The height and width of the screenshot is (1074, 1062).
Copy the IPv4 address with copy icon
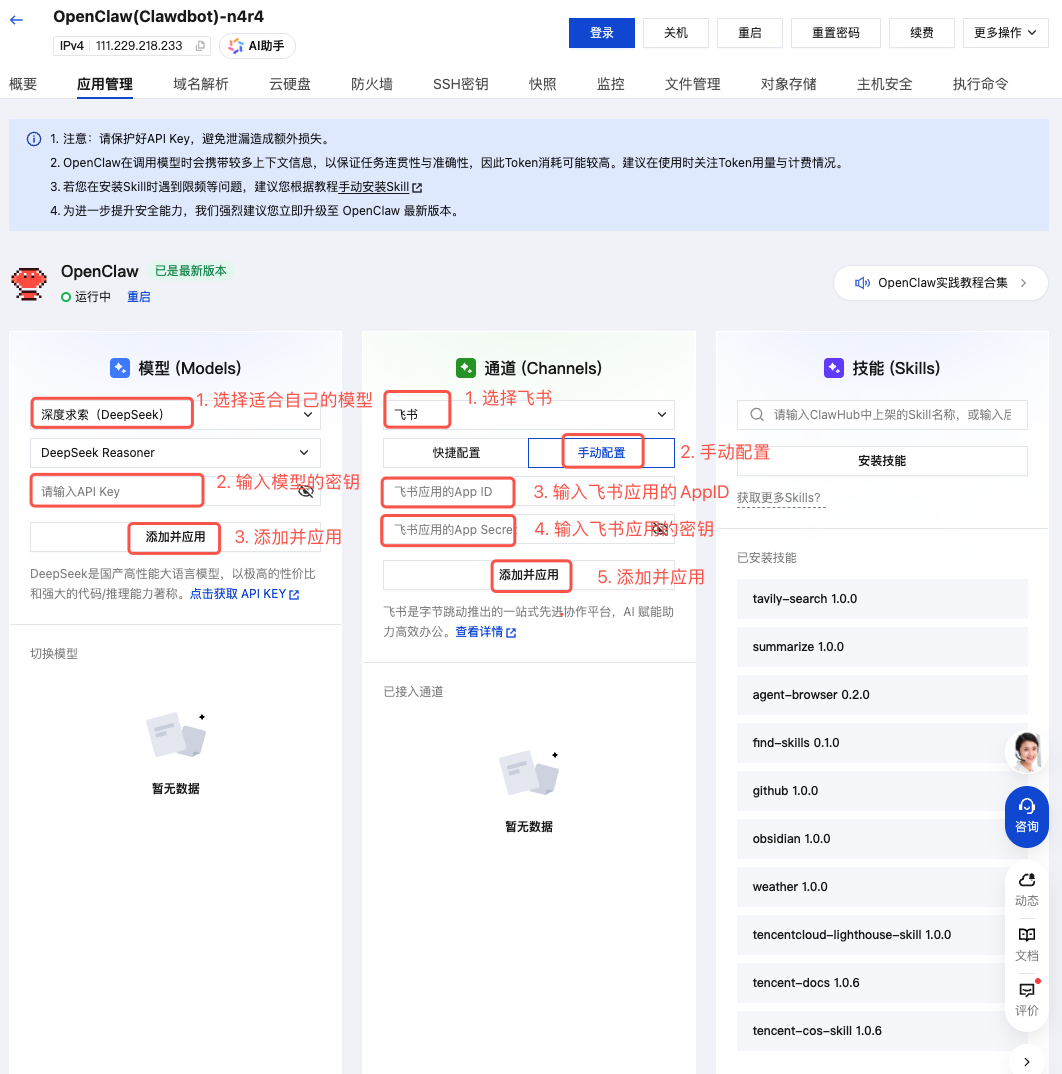coord(200,46)
